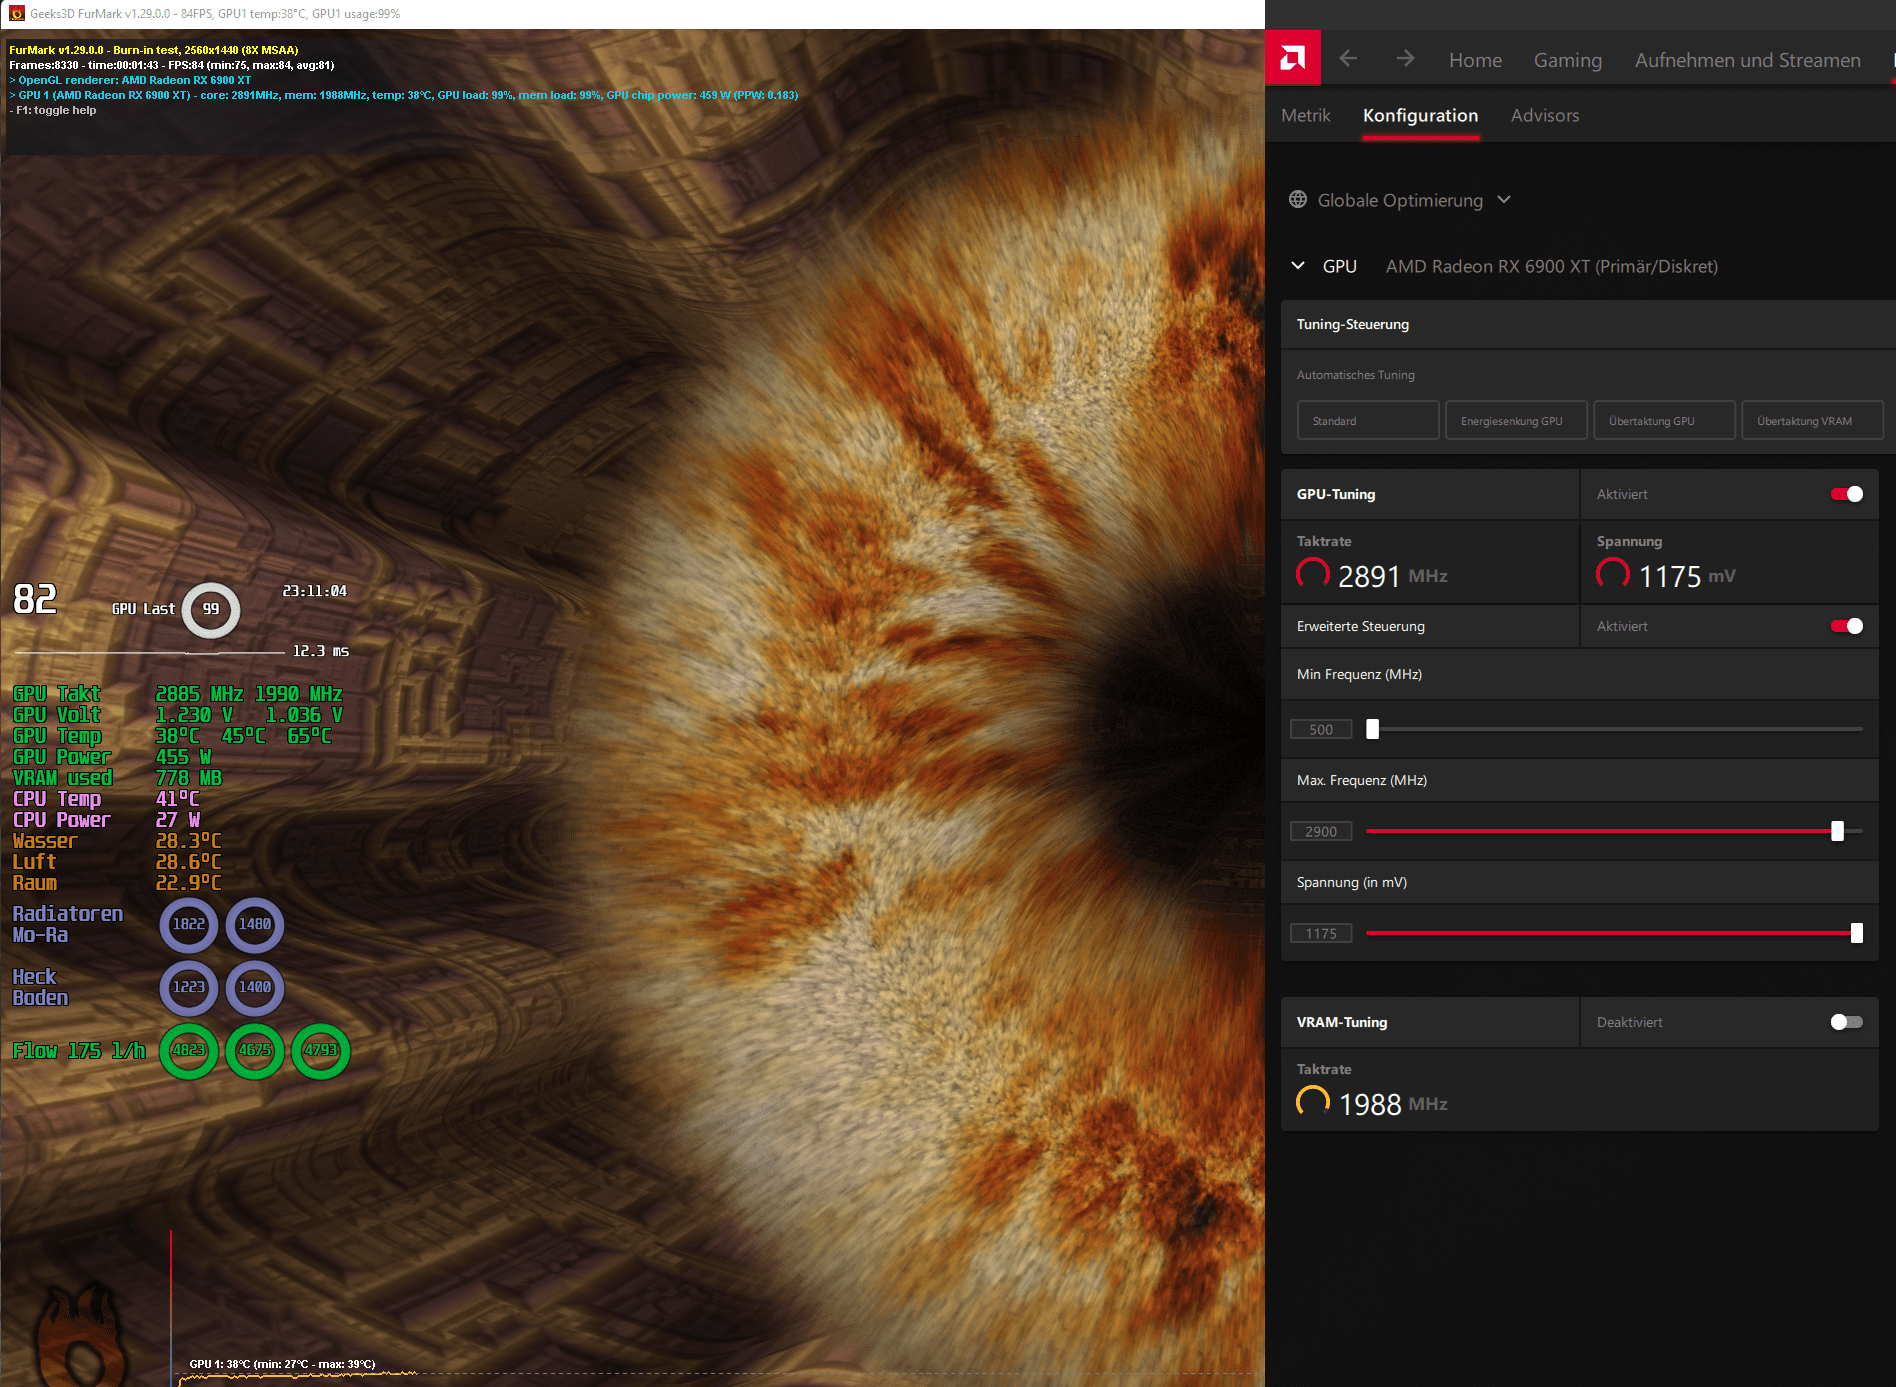Click Min Frequenz value field 500
The width and height of the screenshot is (1896, 1387).
1321,729
